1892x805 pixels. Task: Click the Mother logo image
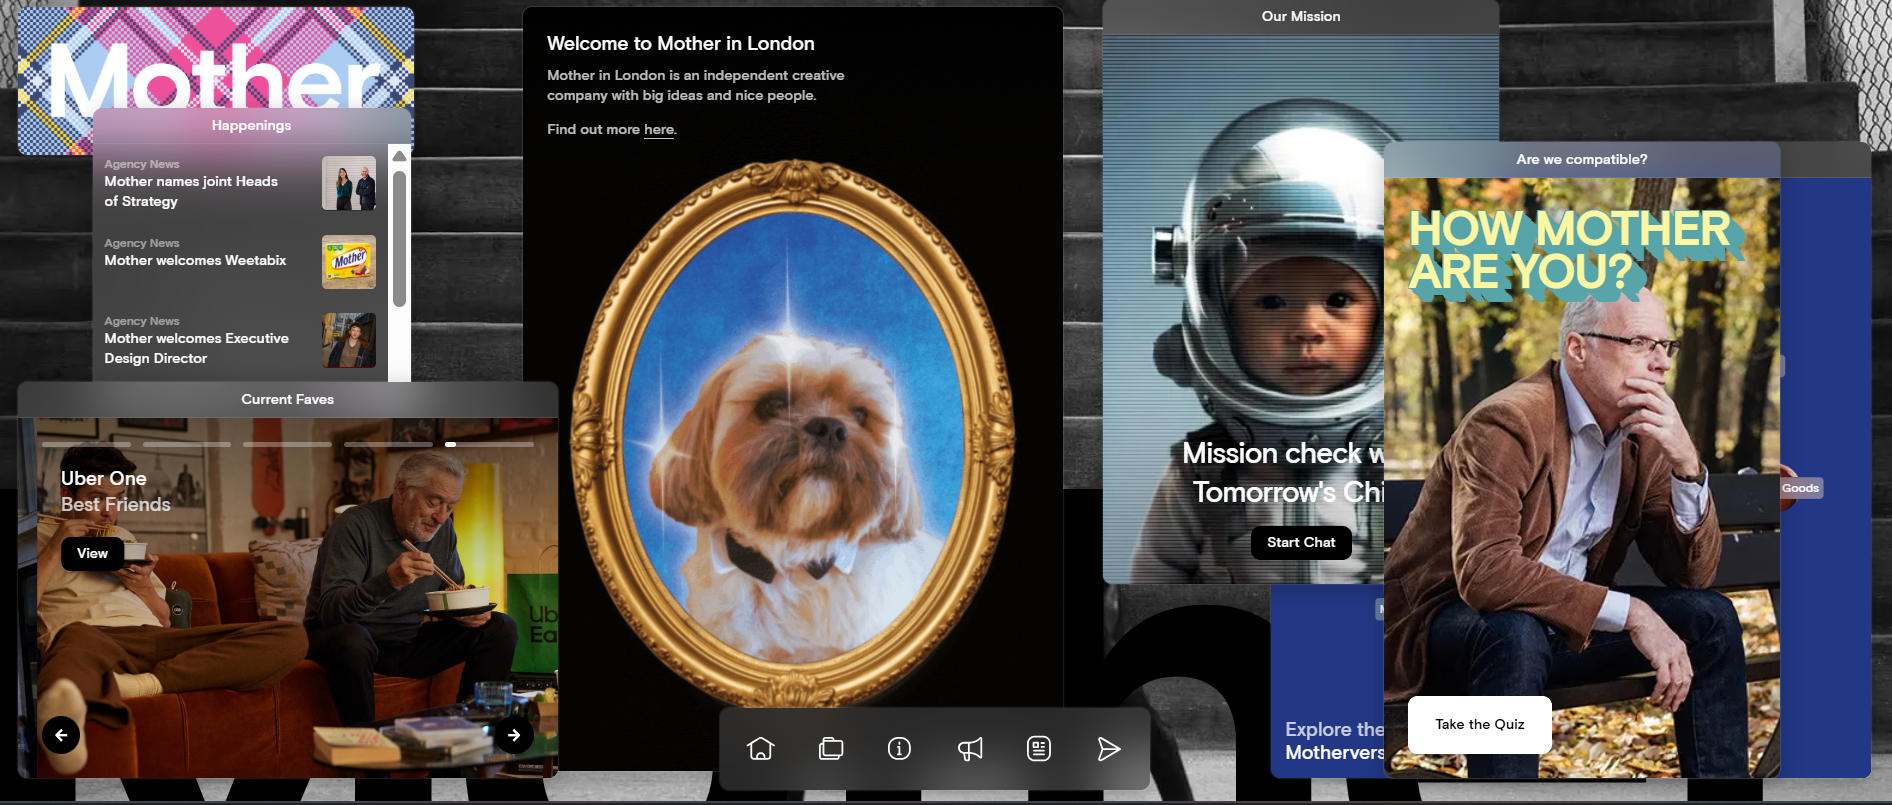(216, 62)
